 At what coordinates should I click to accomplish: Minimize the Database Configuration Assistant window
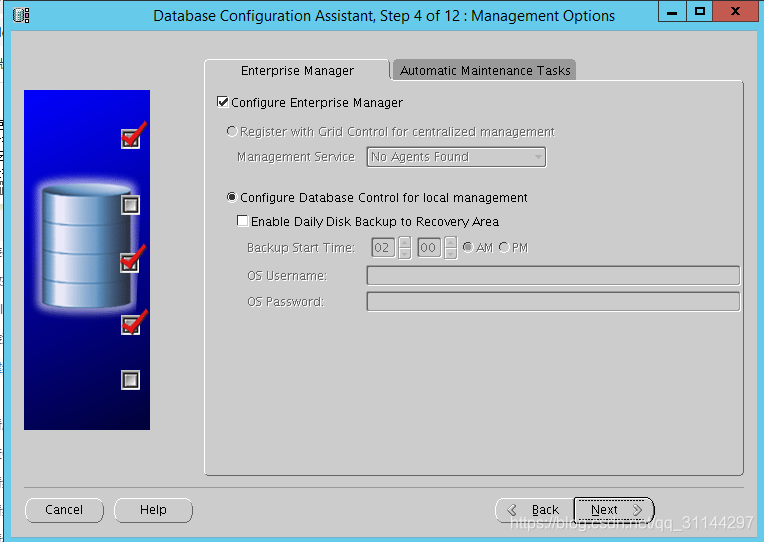tap(672, 12)
